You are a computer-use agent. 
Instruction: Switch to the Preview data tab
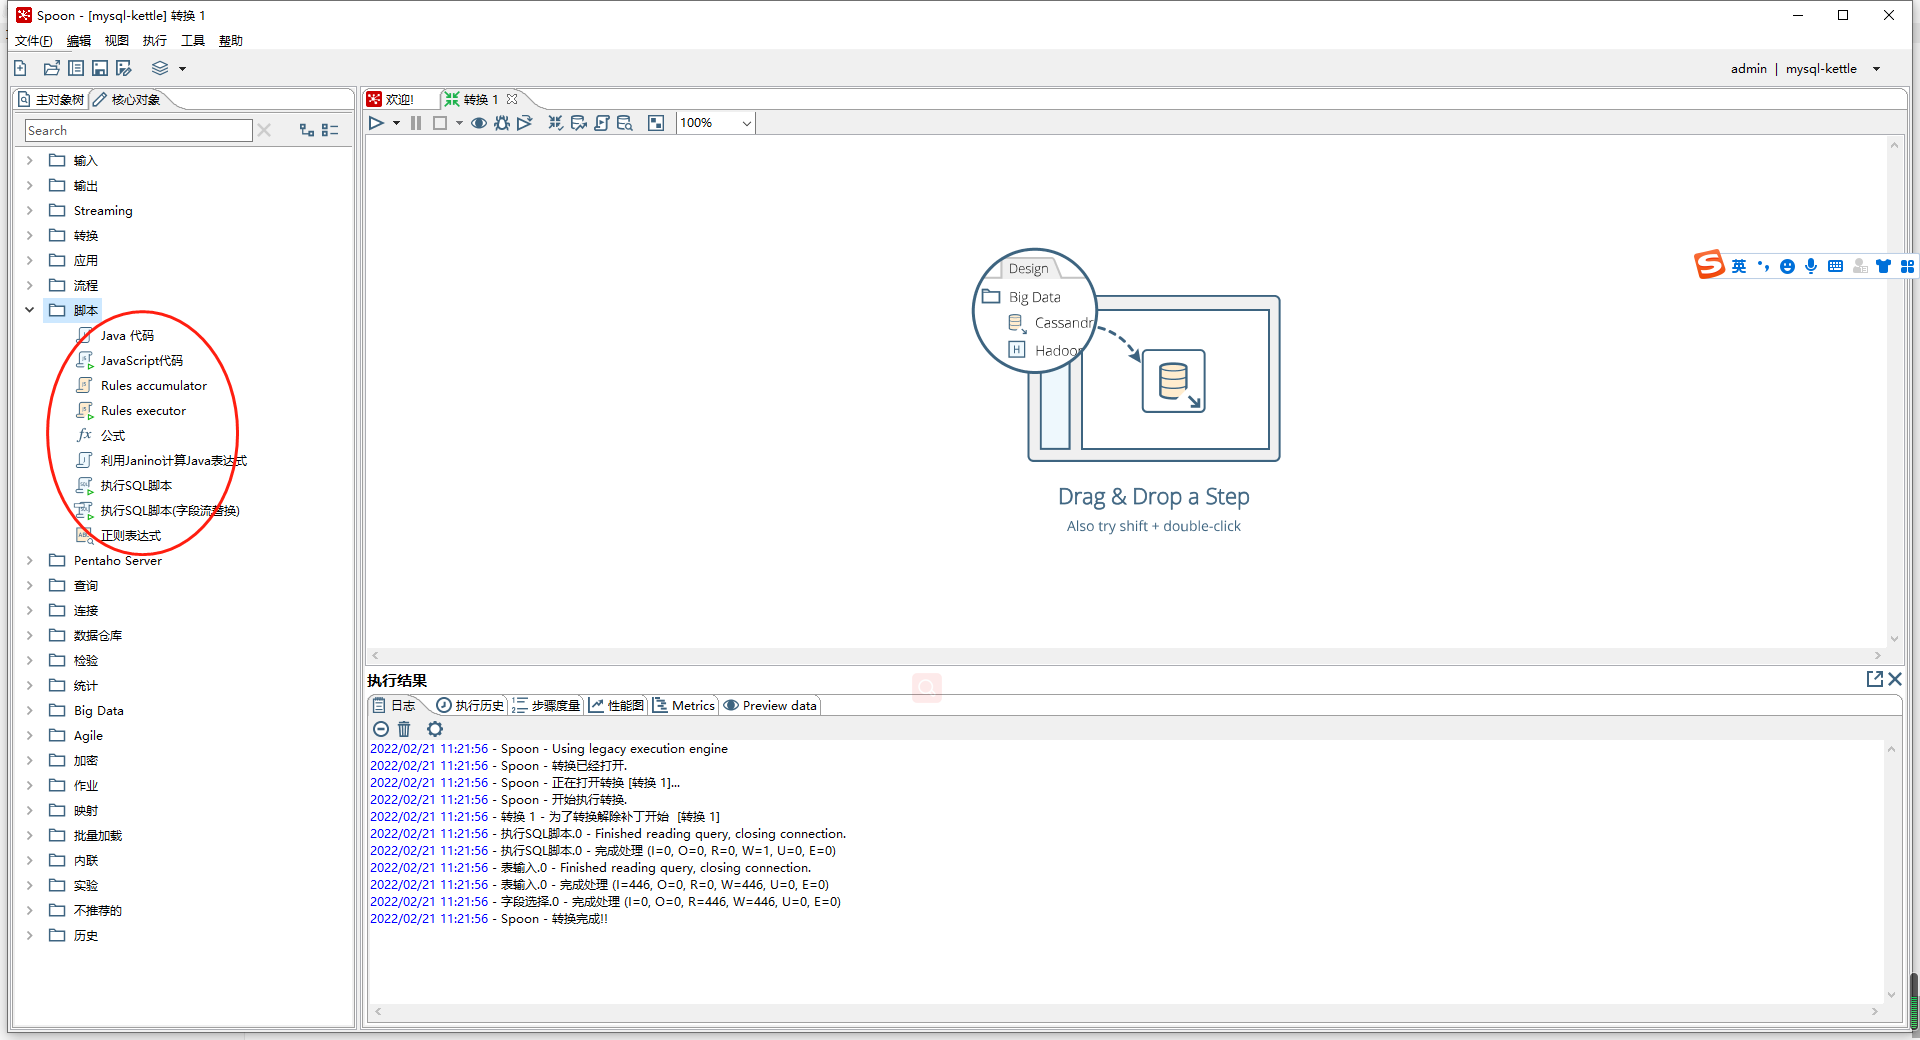point(770,705)
